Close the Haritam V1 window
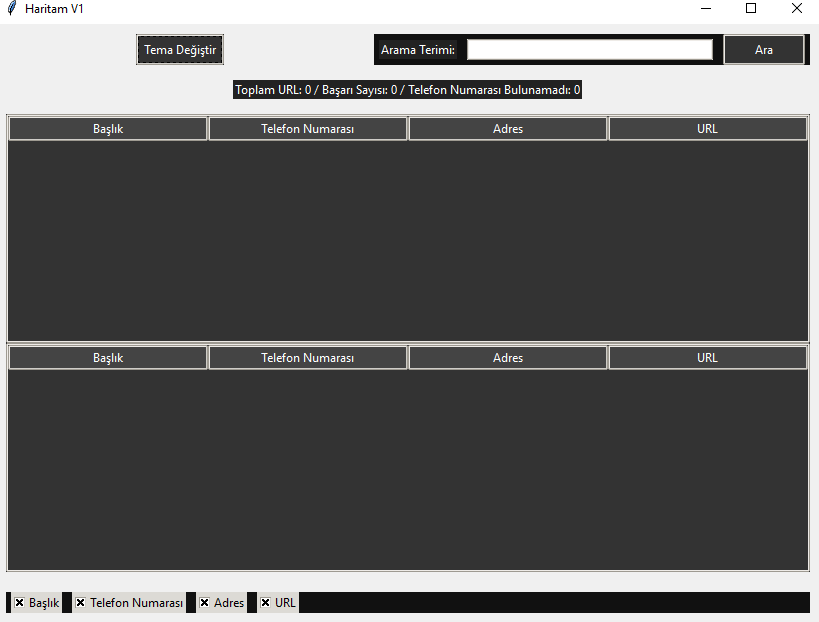819x622 pixels. pos(797,8)
